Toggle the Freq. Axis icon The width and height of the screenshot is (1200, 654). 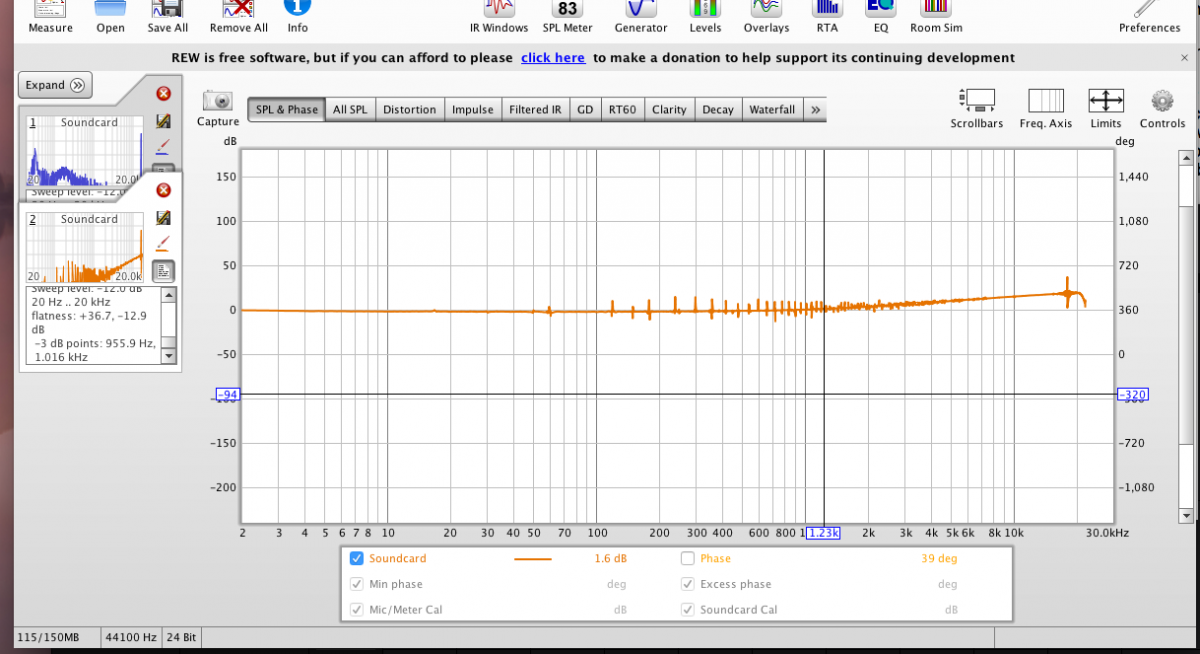1046,100
